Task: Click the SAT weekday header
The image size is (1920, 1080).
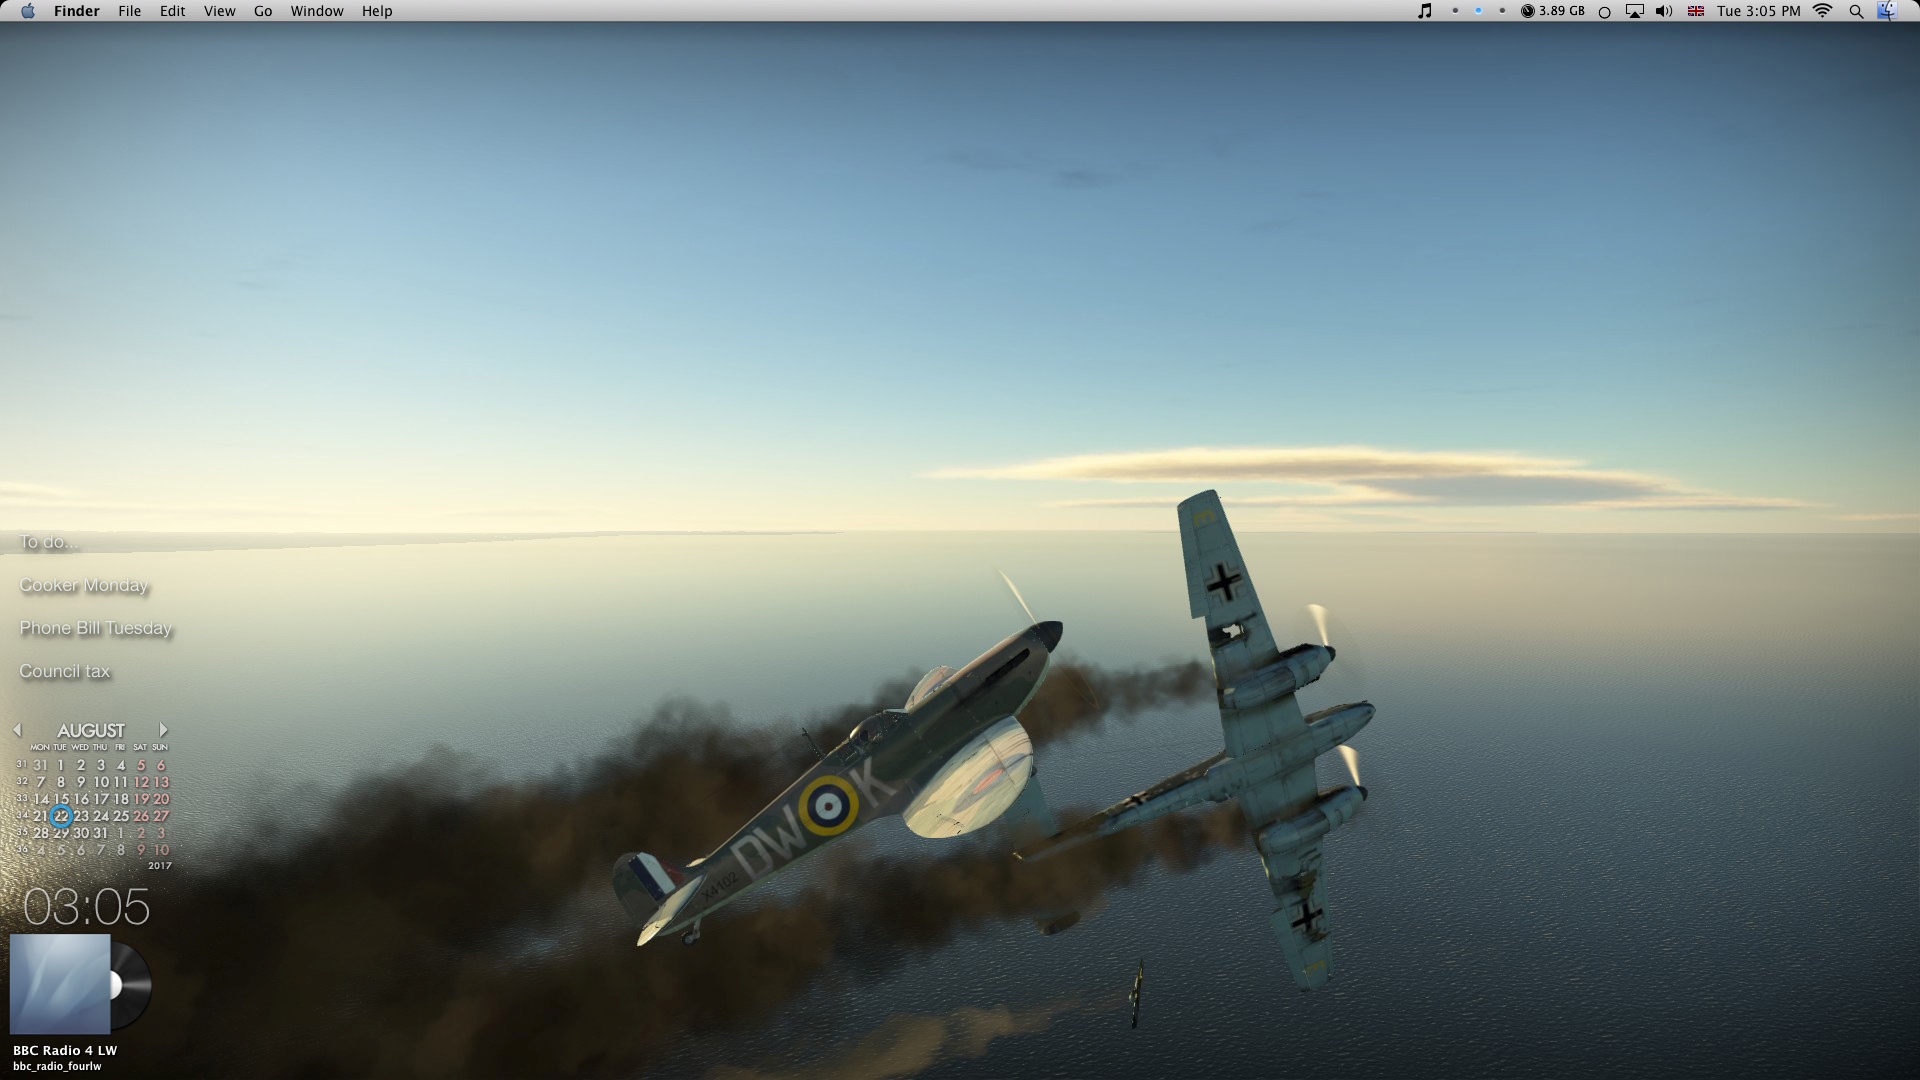Action: point(140,747)
